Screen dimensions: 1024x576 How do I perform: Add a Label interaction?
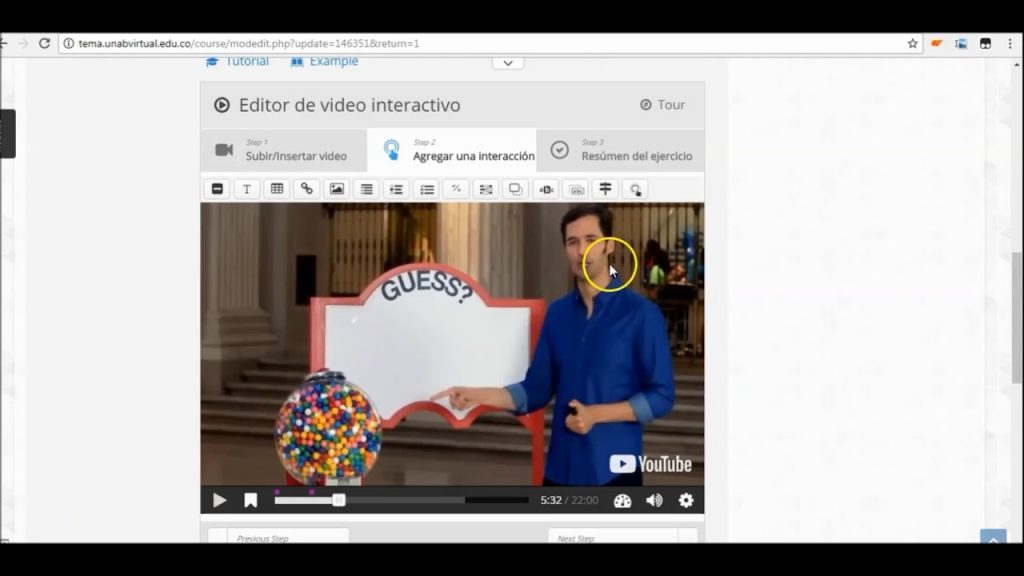coord(217,189)
